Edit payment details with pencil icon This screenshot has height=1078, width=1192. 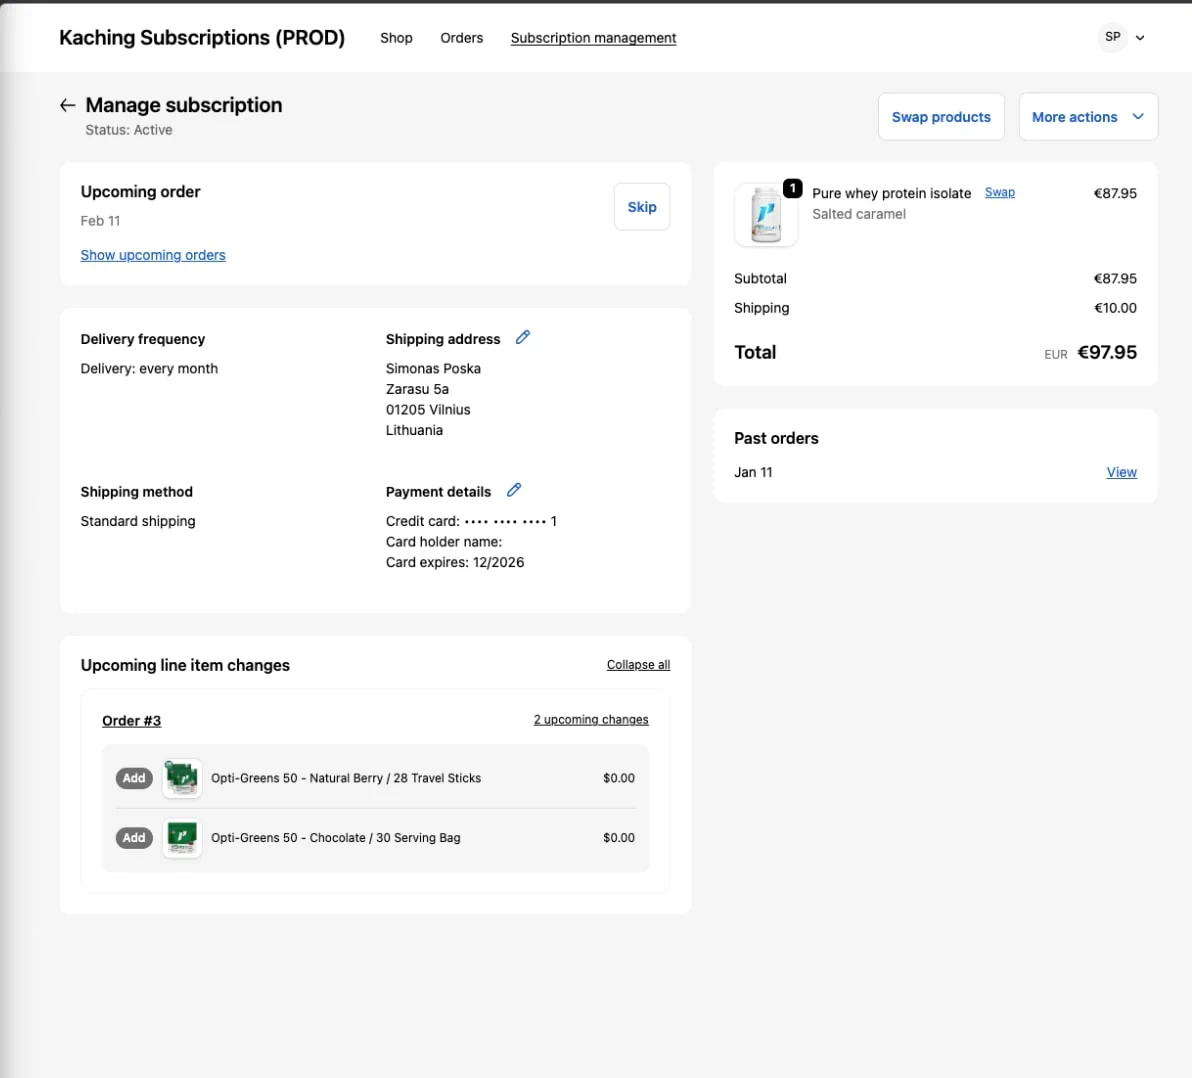[514, 490]
